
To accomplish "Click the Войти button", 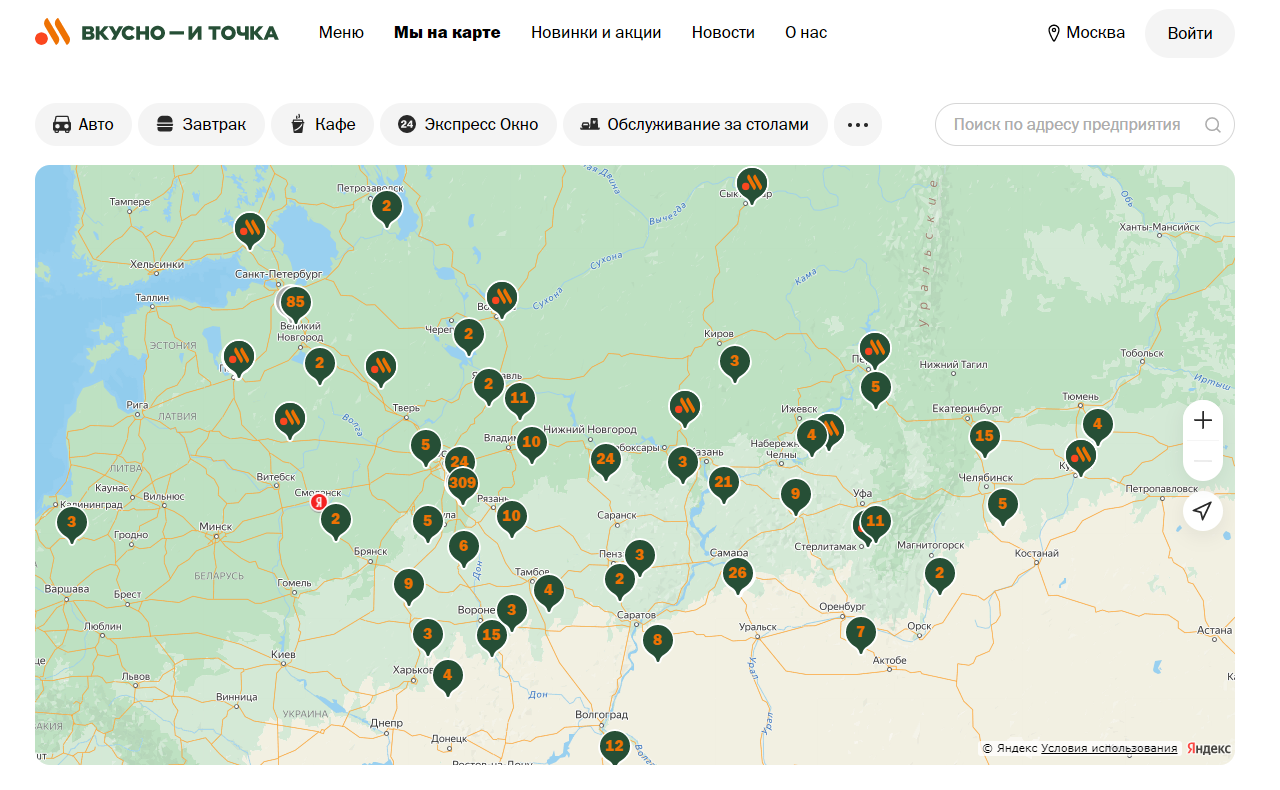I will [1190, 34].
